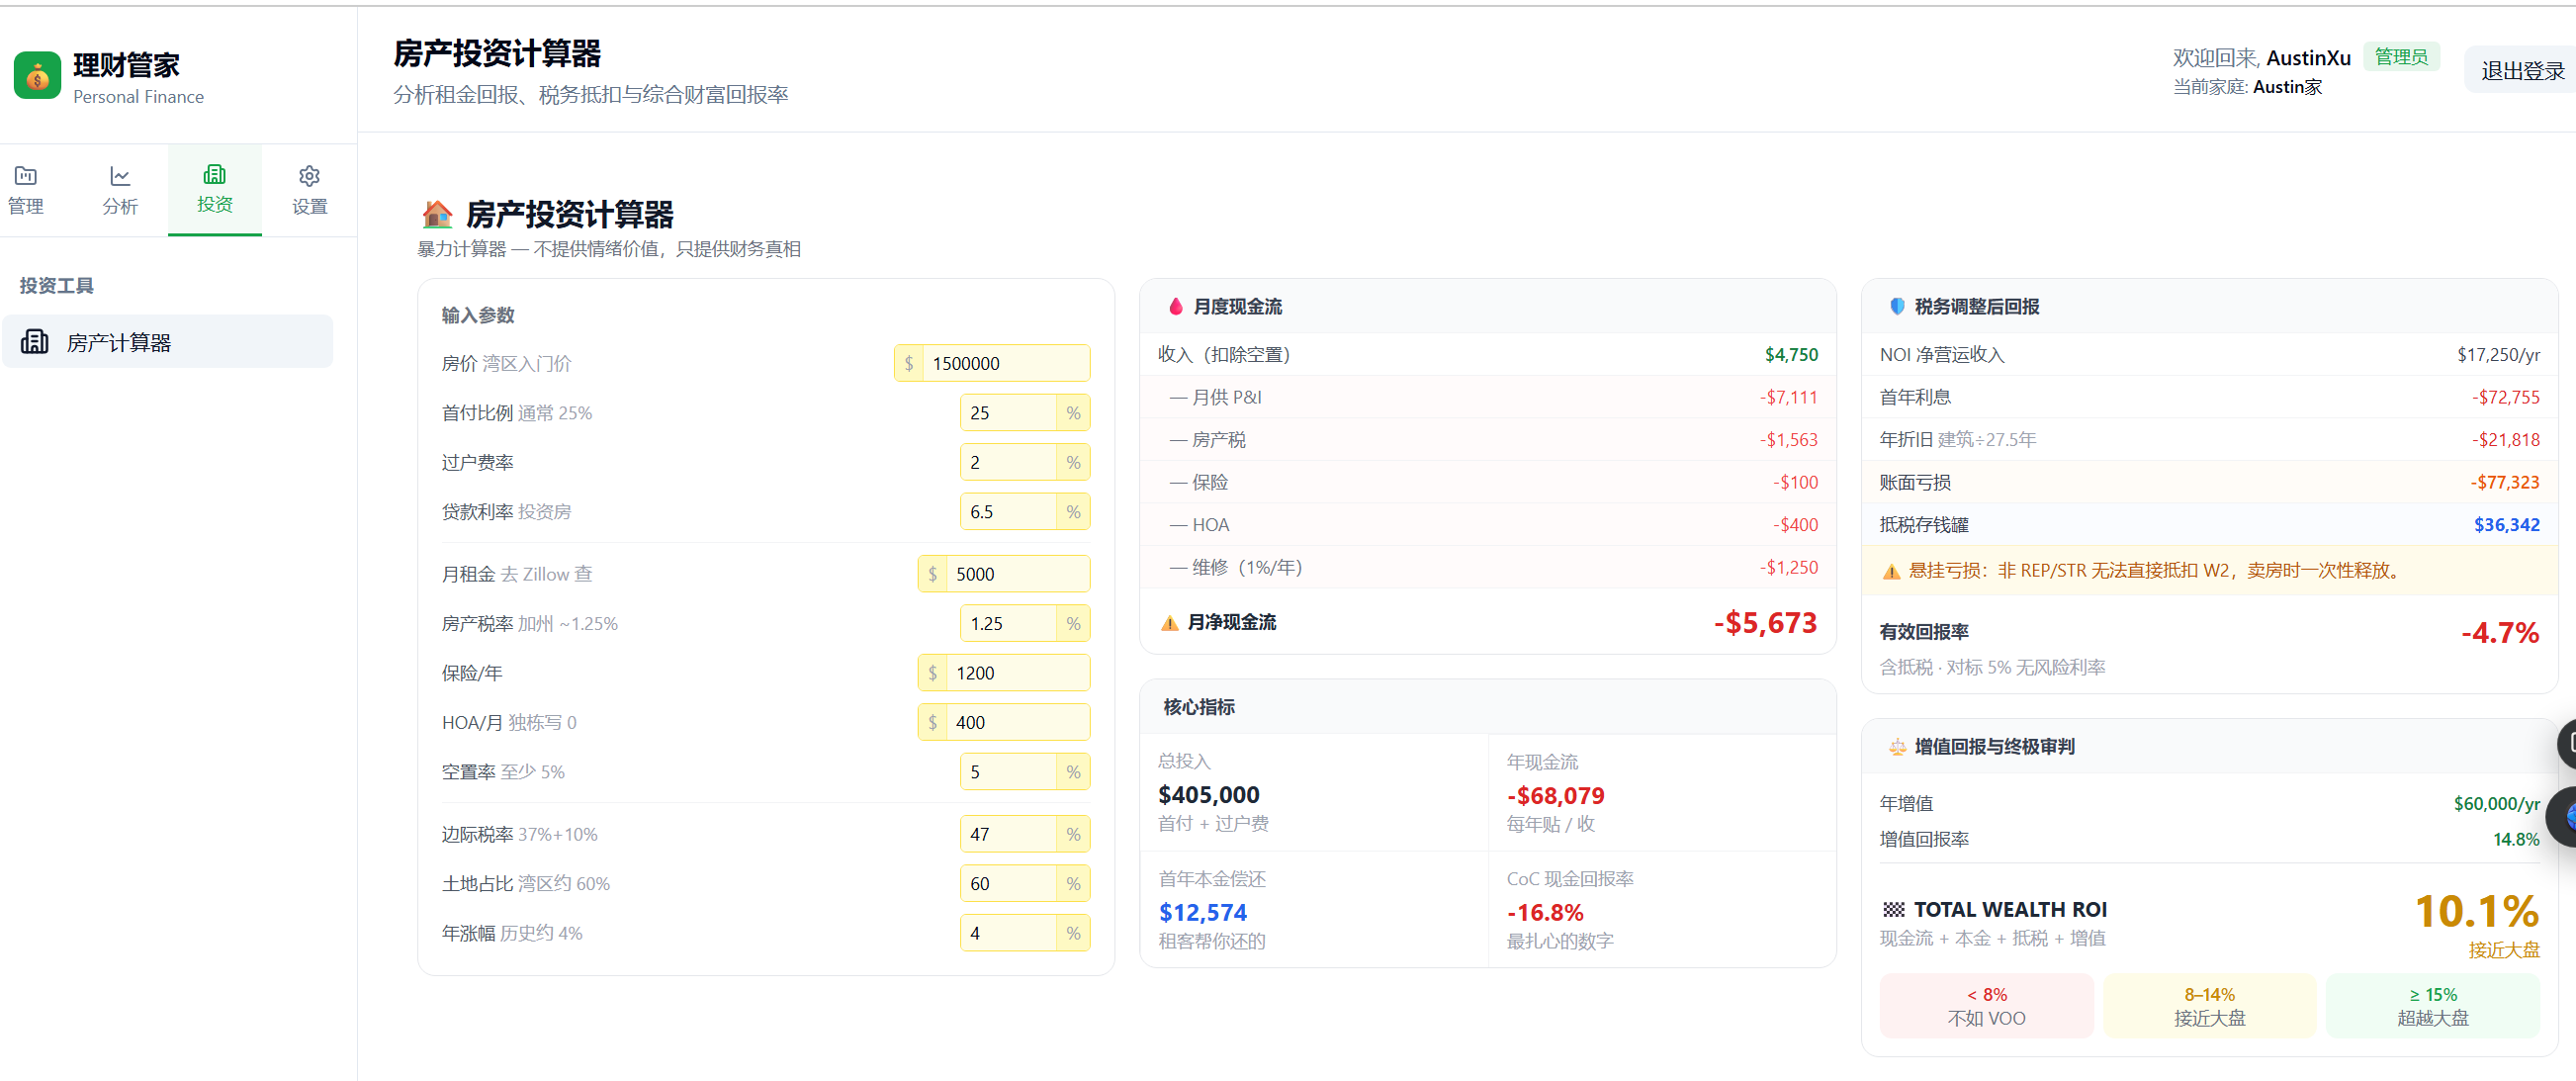
Task: Click the scales icon on 增值回报与终极审判 card
Action: point(1896,745)
